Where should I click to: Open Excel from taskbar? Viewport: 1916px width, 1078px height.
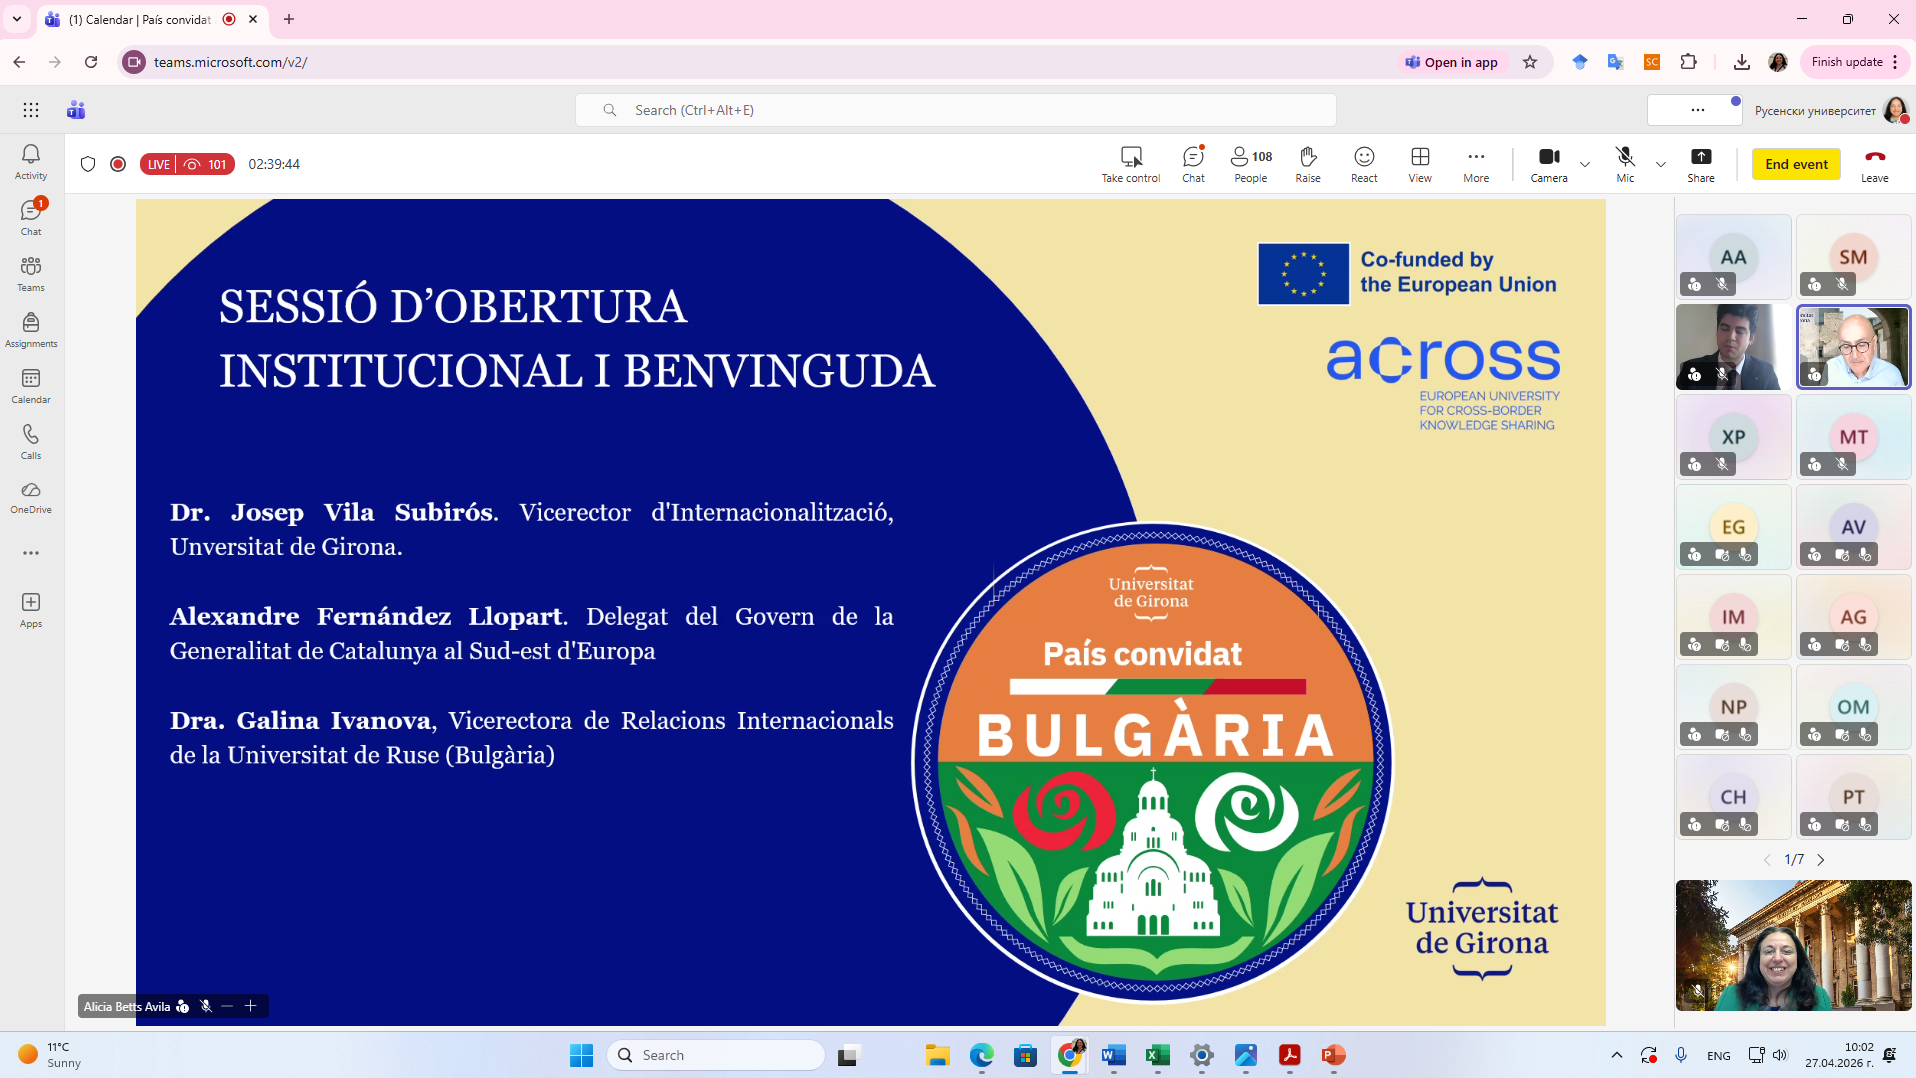point(1157,1055)
